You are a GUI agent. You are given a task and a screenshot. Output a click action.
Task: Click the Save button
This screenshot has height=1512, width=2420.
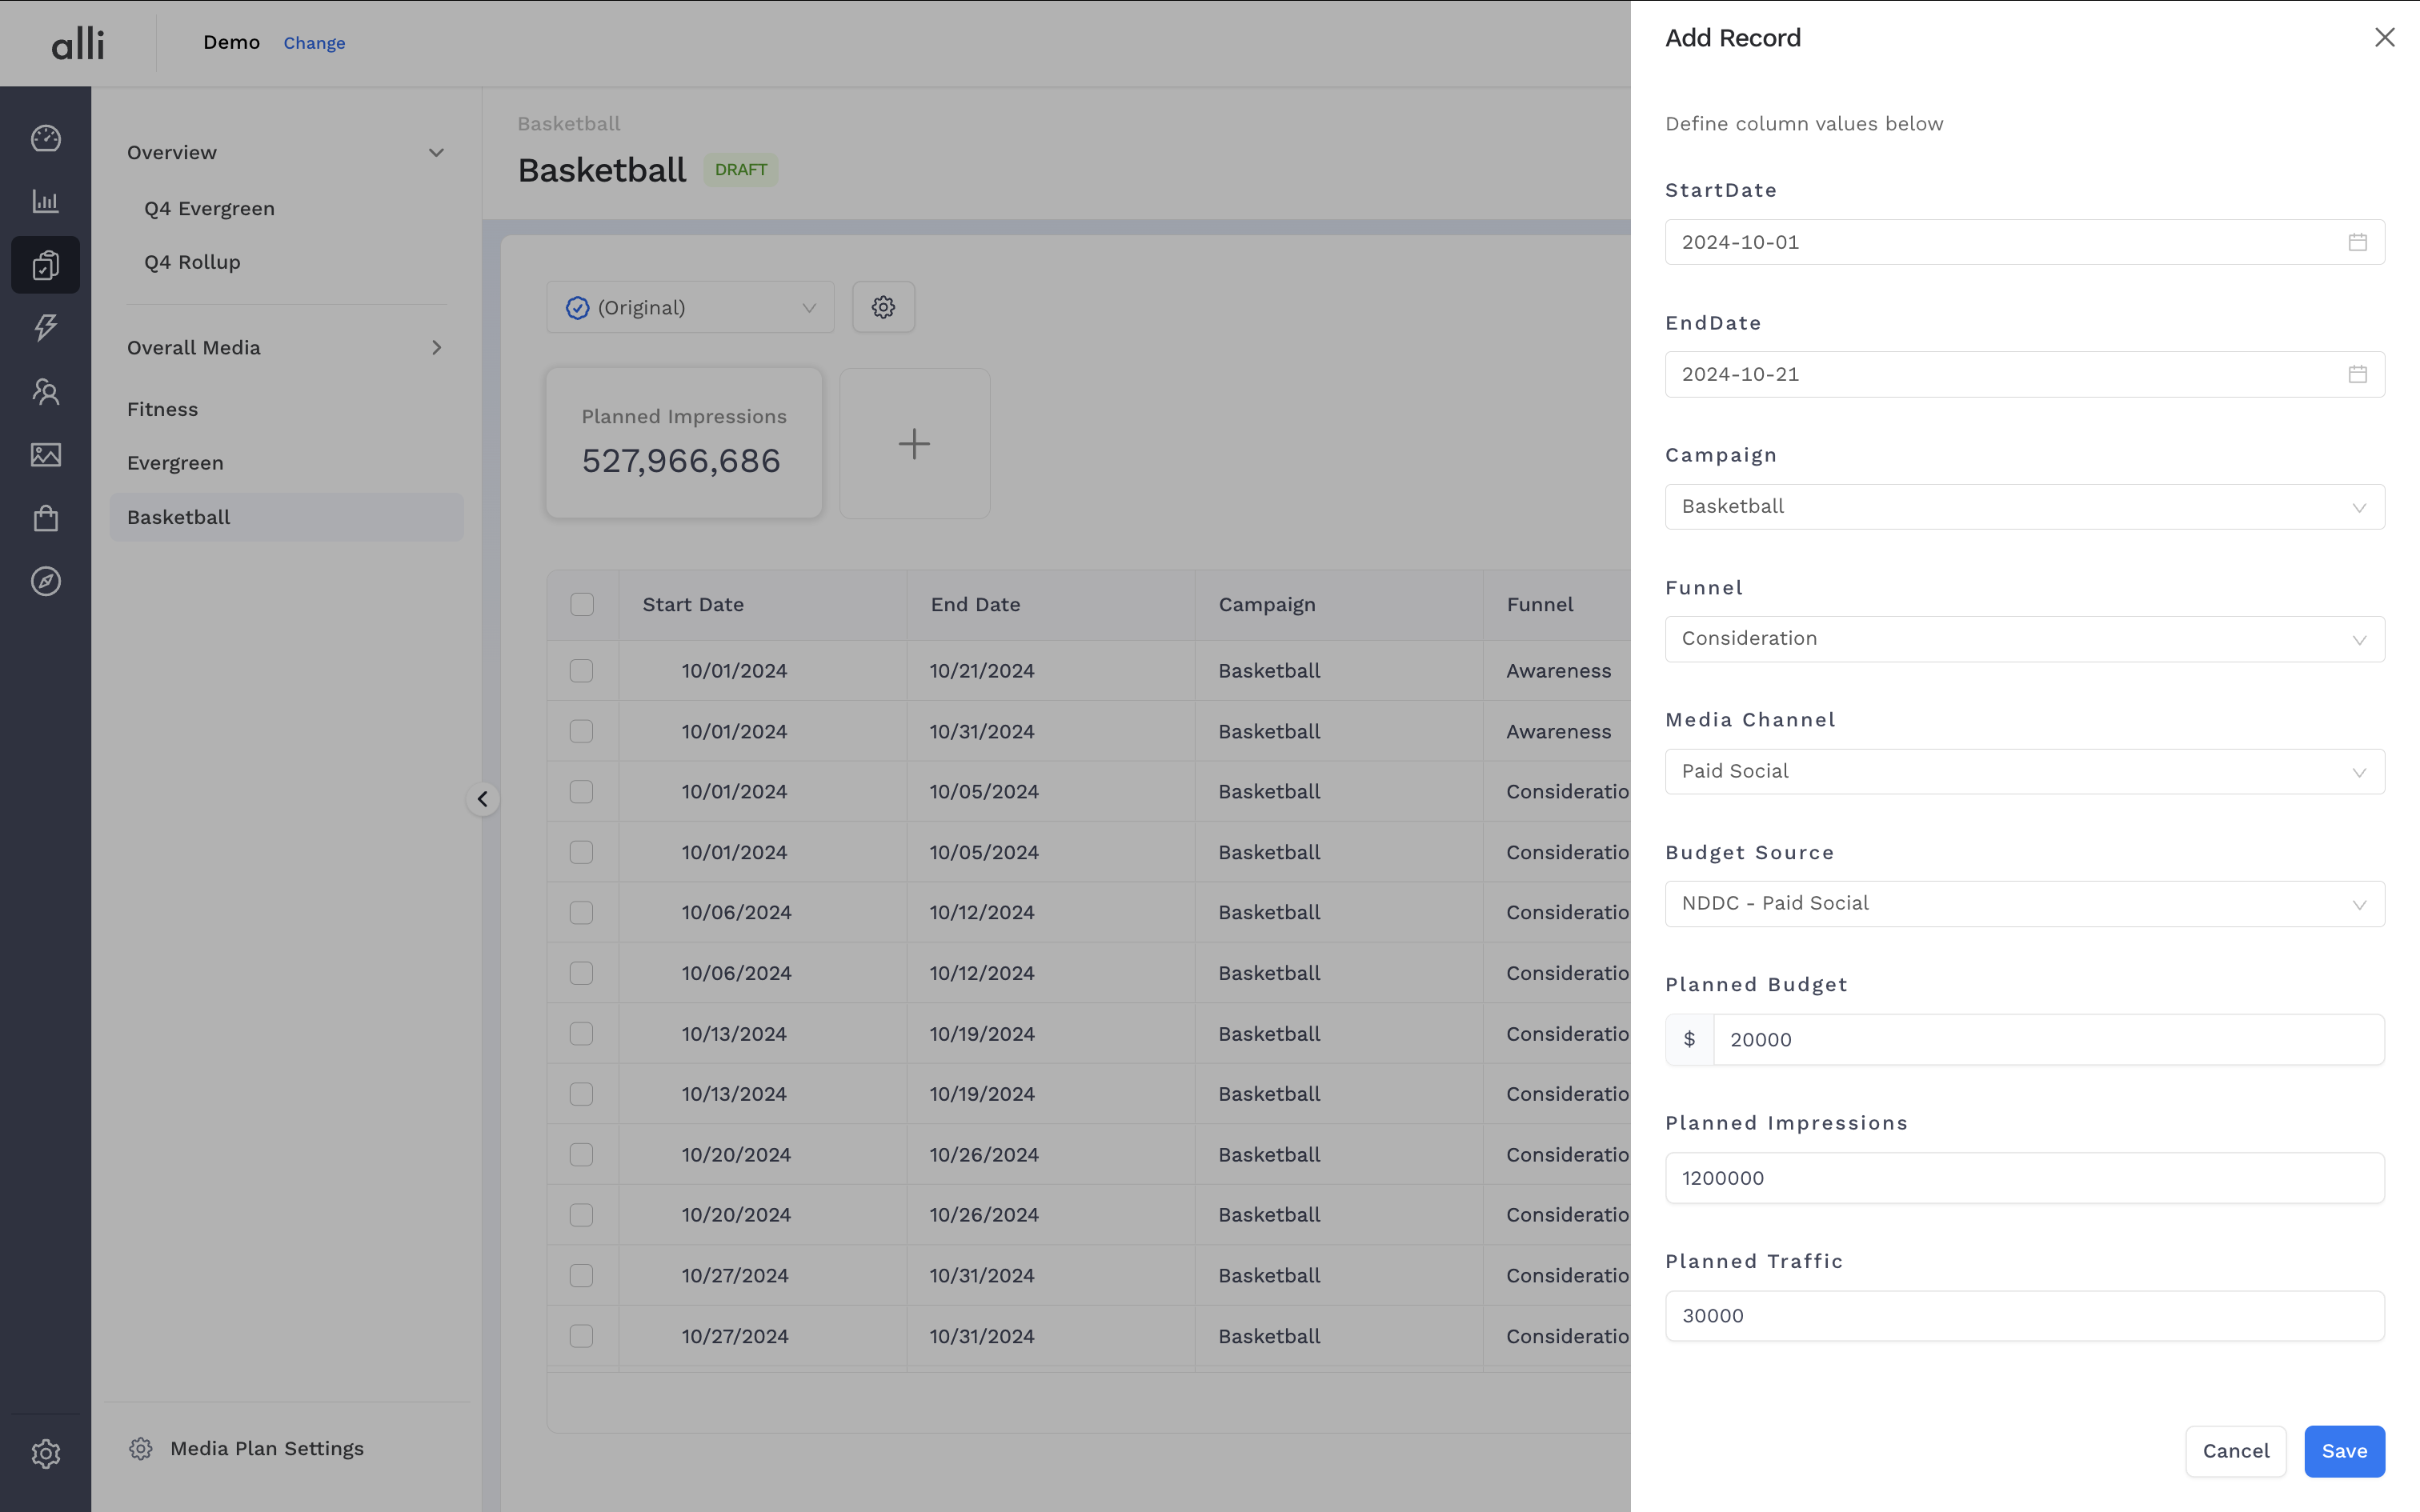pos(2343,1451)
